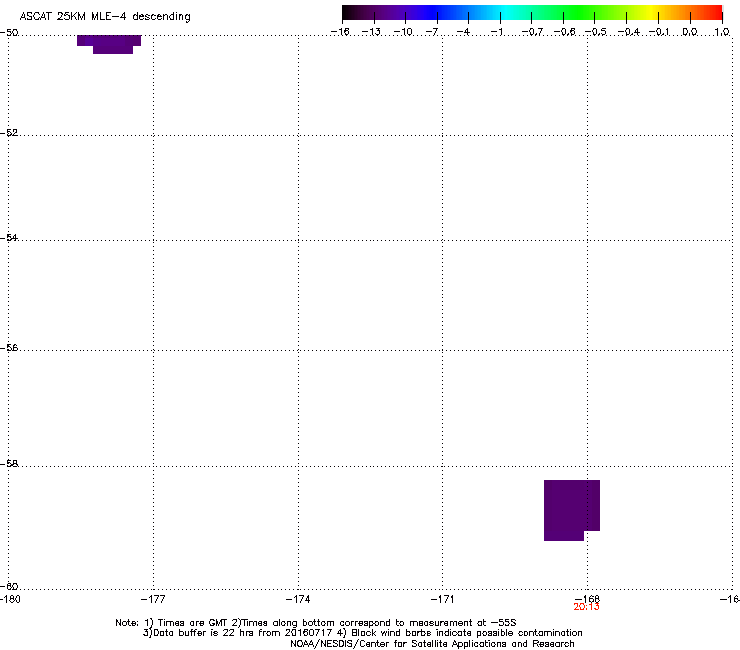Click the -54 latitude axis label
Screen dimensions: 740x650
(9, 237)
